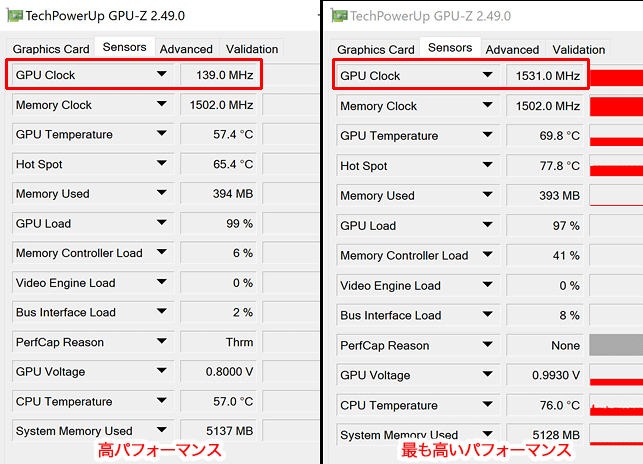Click the 1531.0 MHz GPU Clock value
The height and width of the screenshot is (464, 643).
545,76
